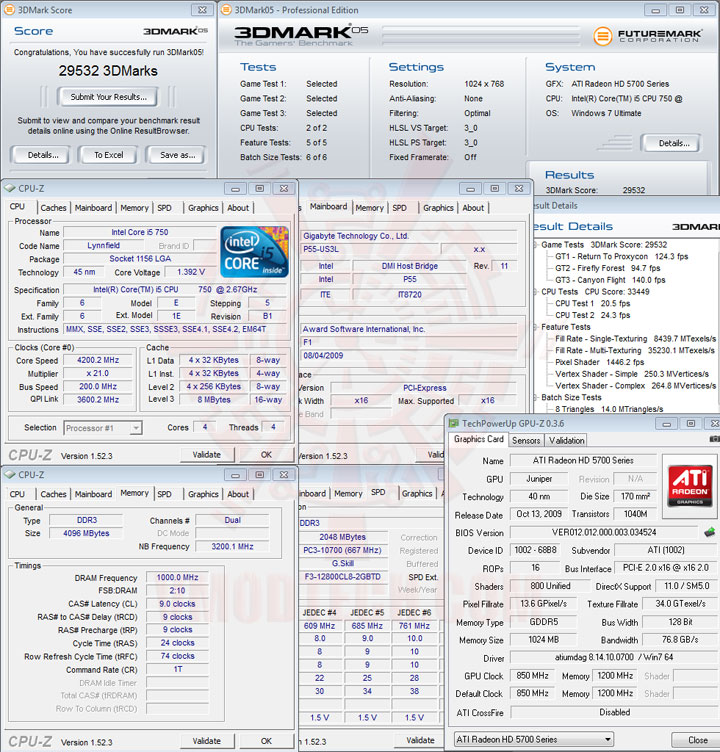Switch to Validation tab in GPU-Z

tap(567, 440)
